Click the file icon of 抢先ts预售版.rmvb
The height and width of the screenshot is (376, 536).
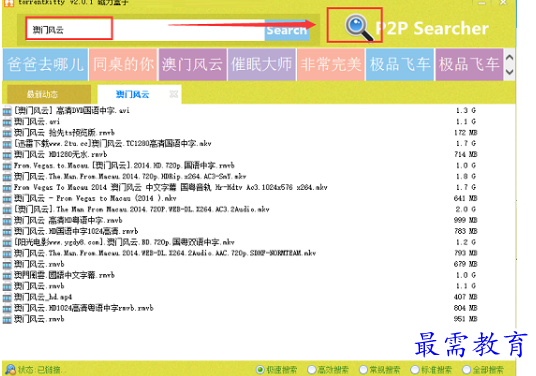pyautogui.click(x=7, y=133)
